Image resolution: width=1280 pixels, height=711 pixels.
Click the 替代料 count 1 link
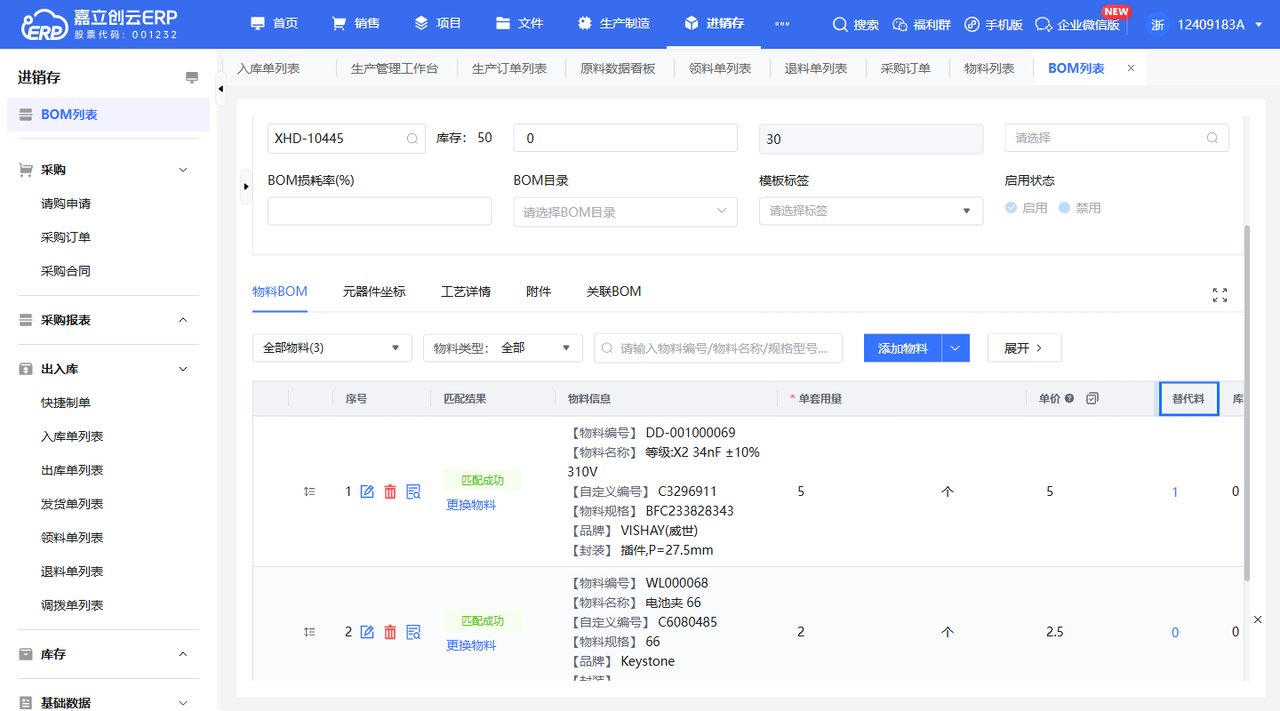[x=1175, y=492]
